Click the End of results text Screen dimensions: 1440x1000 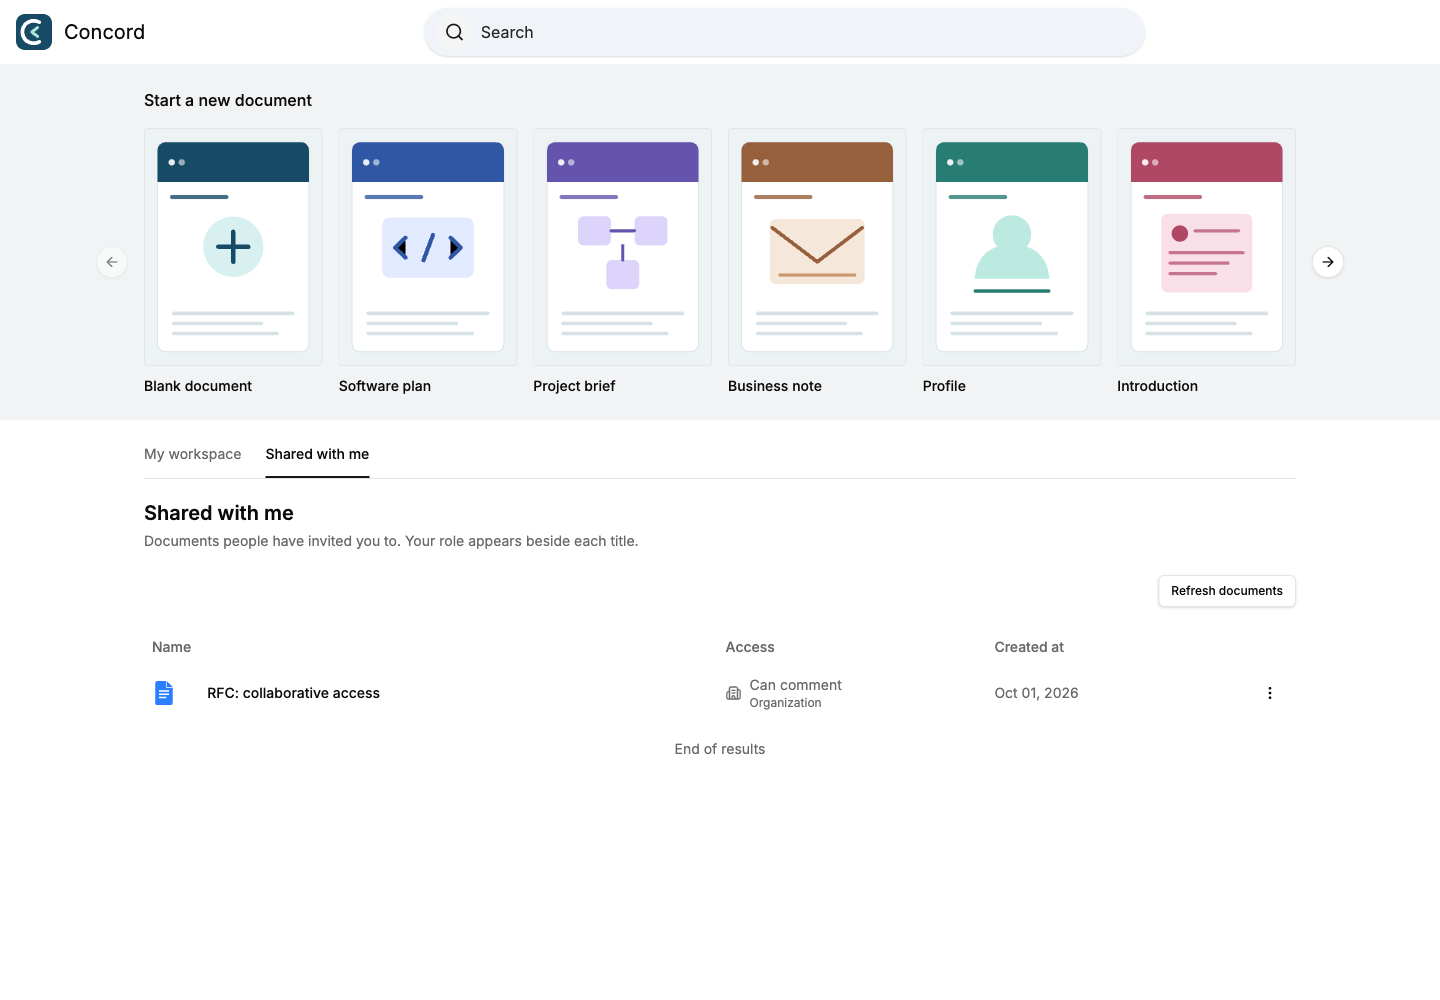point(720,749)
